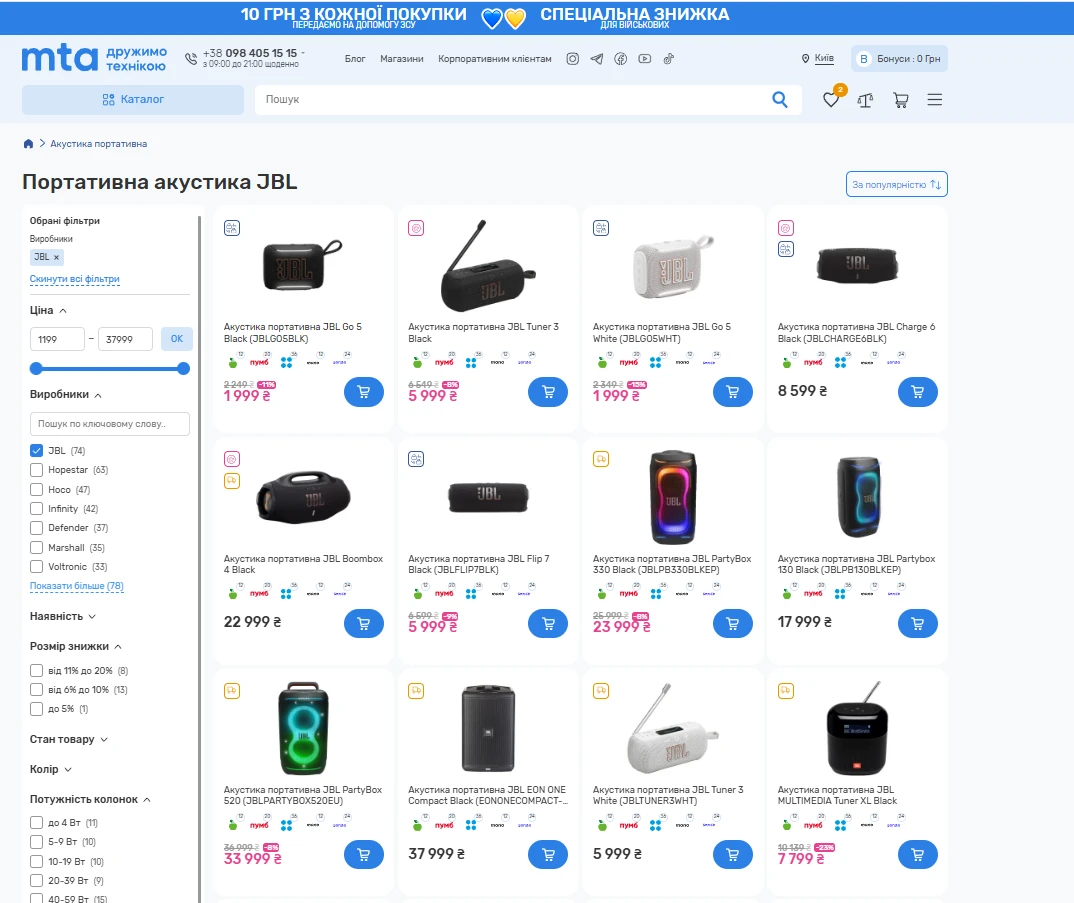Open the Каталог menu button

pyautogui.click(x=133, y=99)
